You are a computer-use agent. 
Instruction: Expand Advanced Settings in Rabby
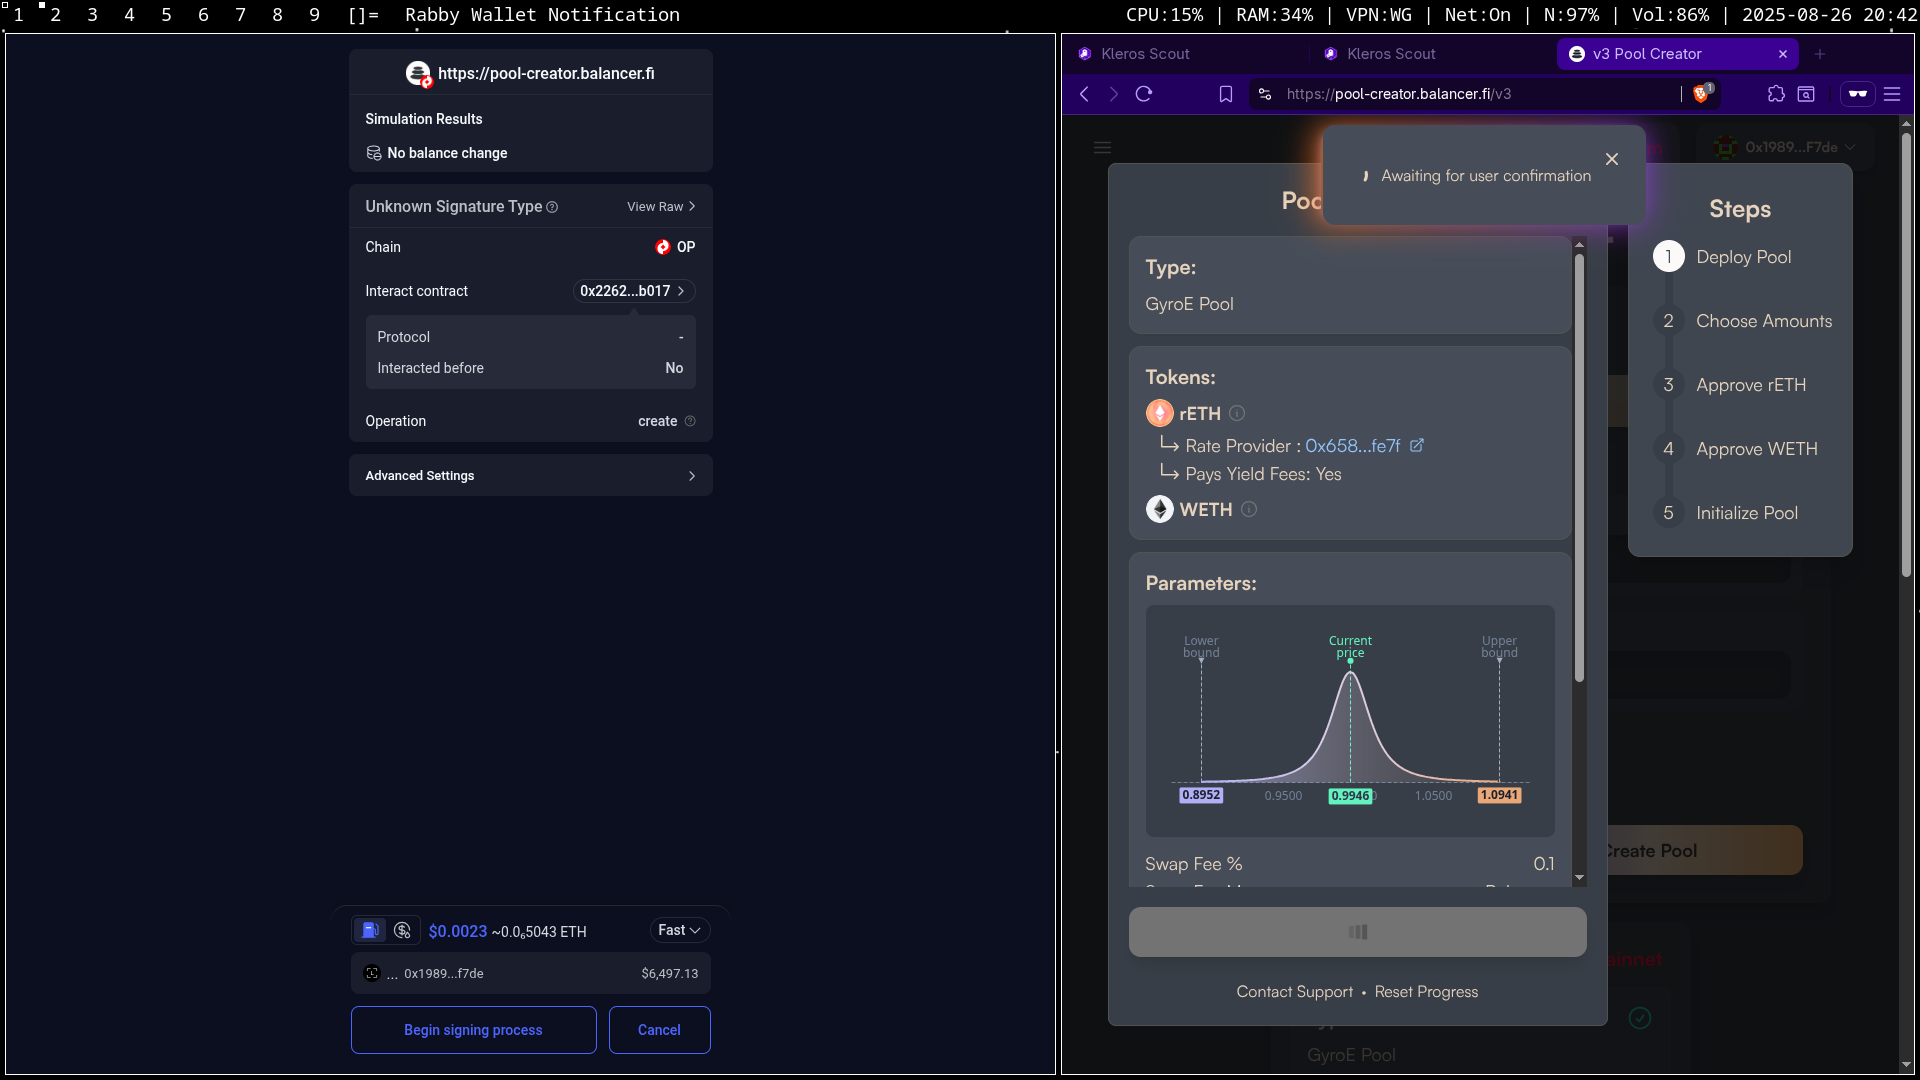pyautogui.click(x=530, y=475)
